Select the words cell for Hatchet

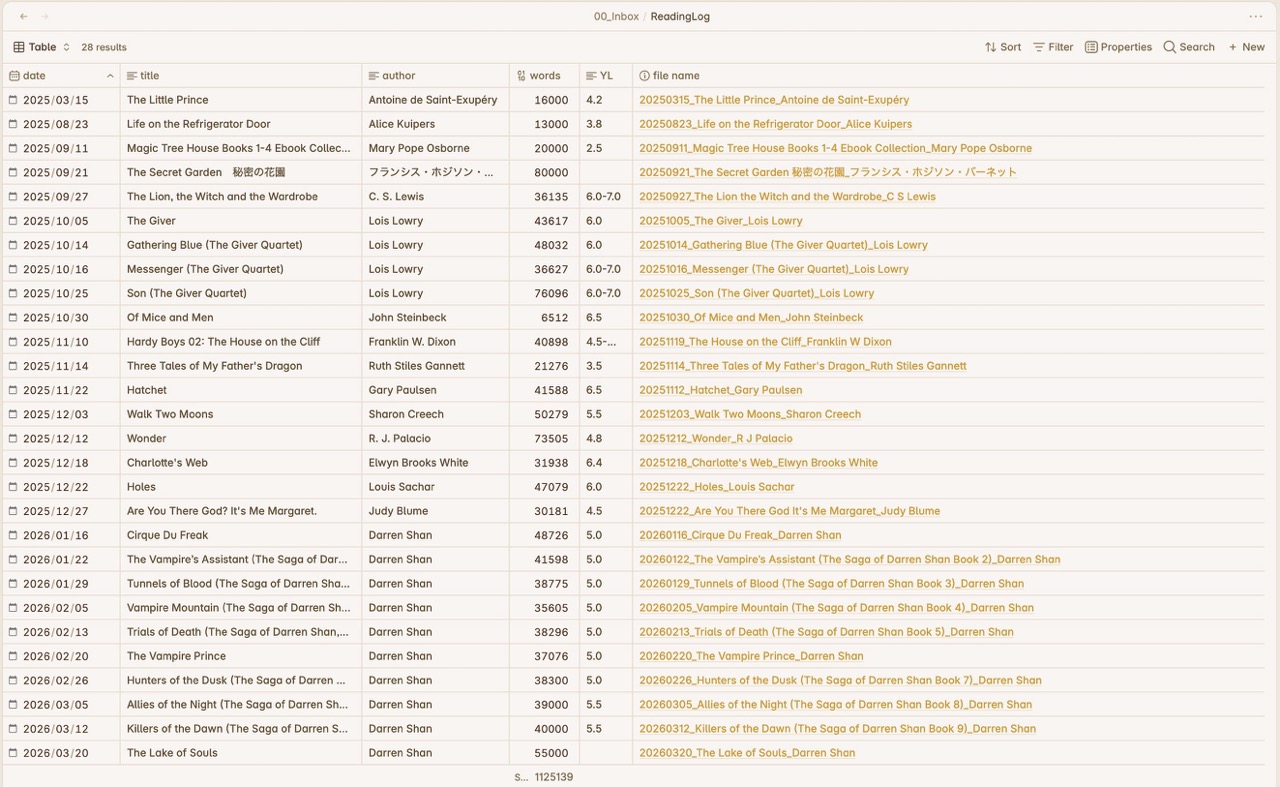[x=550, y=390]
